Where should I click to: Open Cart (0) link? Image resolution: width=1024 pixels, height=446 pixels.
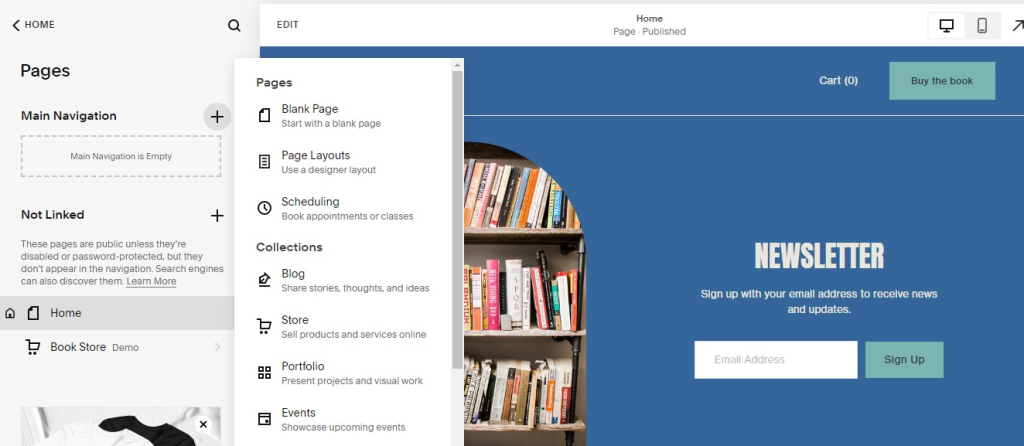839,80
